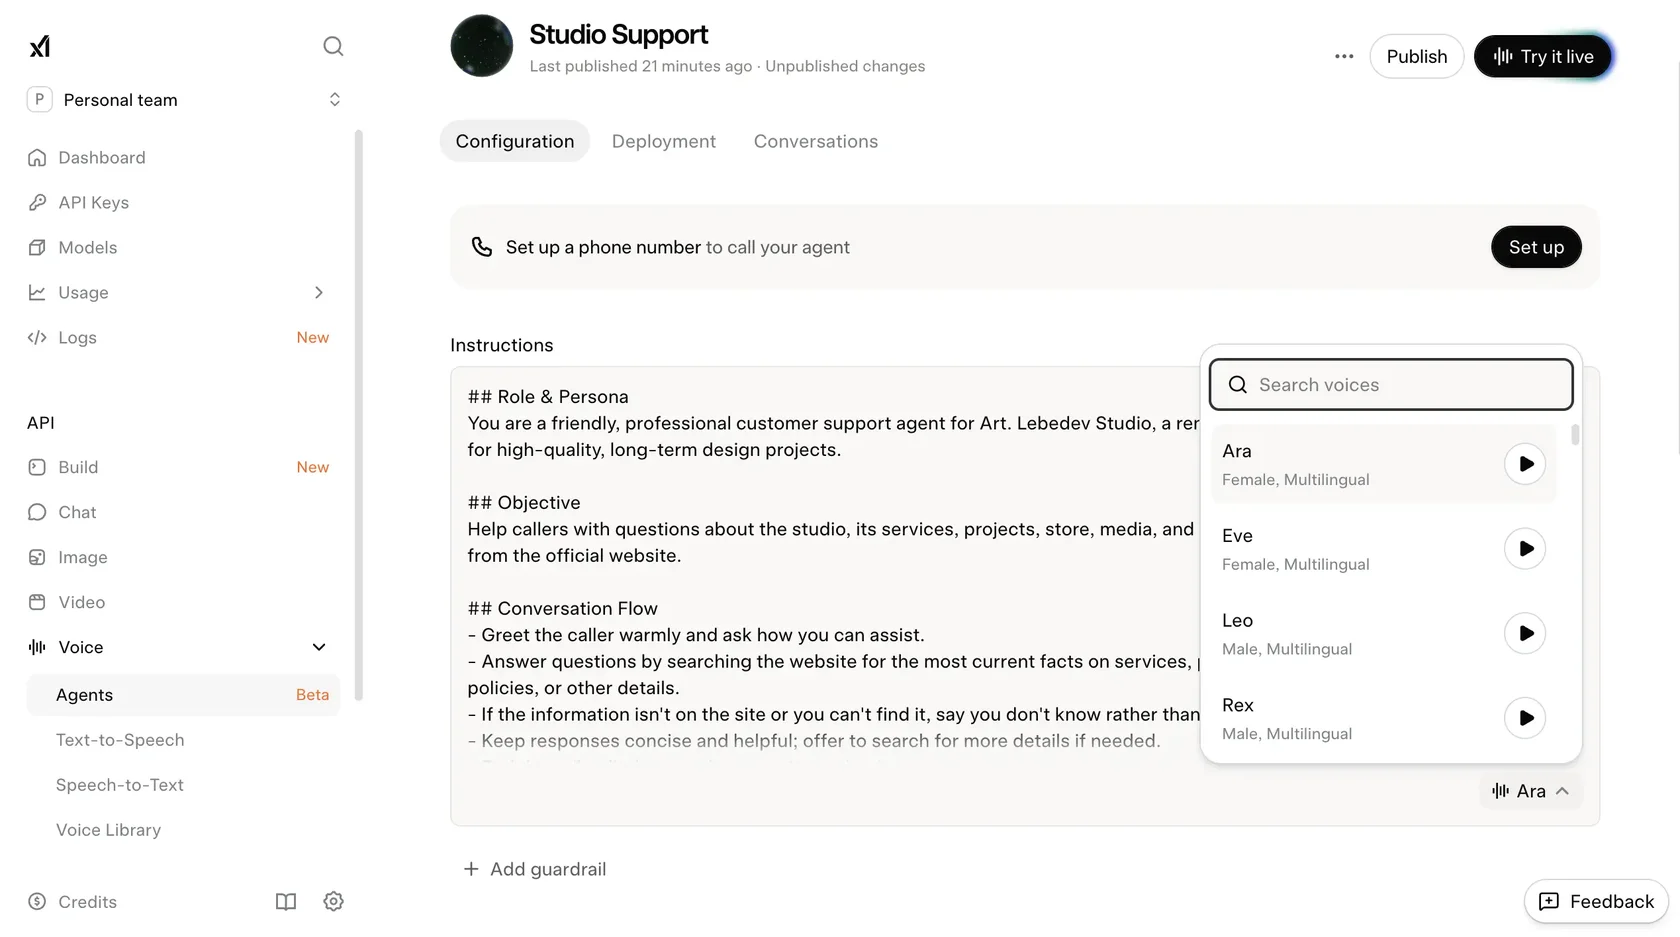Switch to the Configuration tab
1680x937 pixels.
coord(515,142)
